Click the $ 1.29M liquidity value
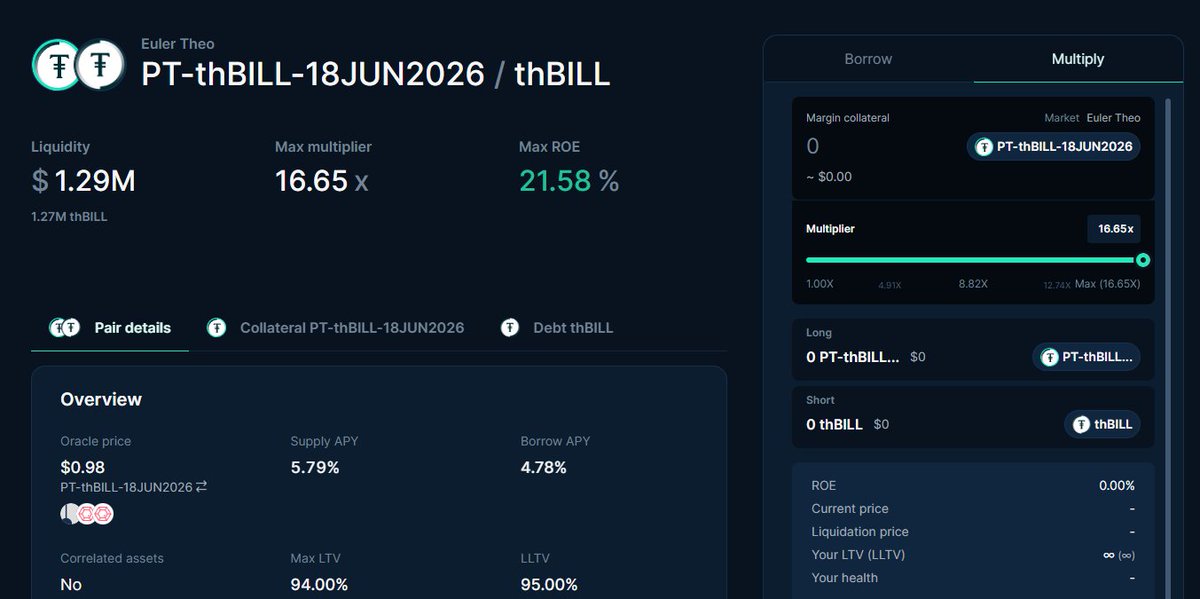The height and width of the screenshot is (599, 1200). tap(84, 181)
